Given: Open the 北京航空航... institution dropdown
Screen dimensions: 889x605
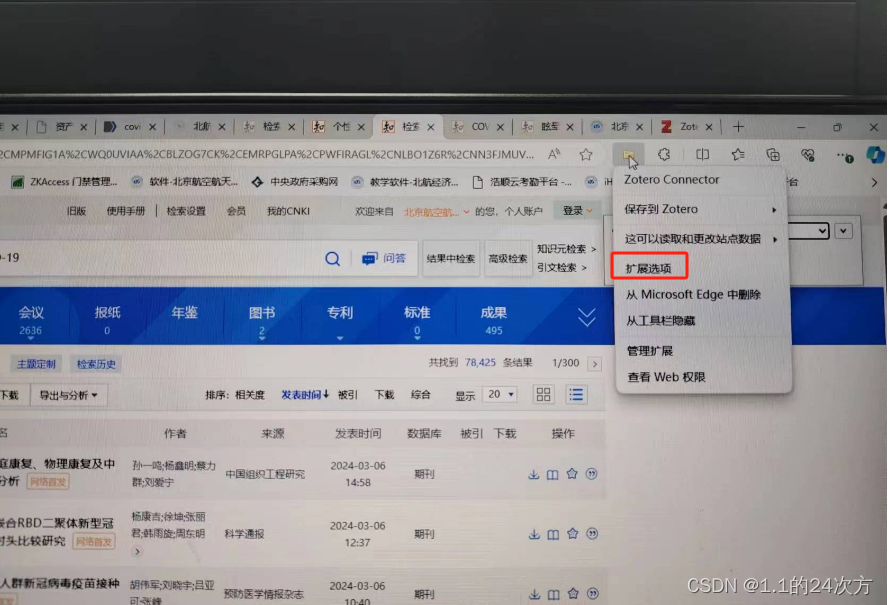Looking at the screenshot, I should pos(437,212).
